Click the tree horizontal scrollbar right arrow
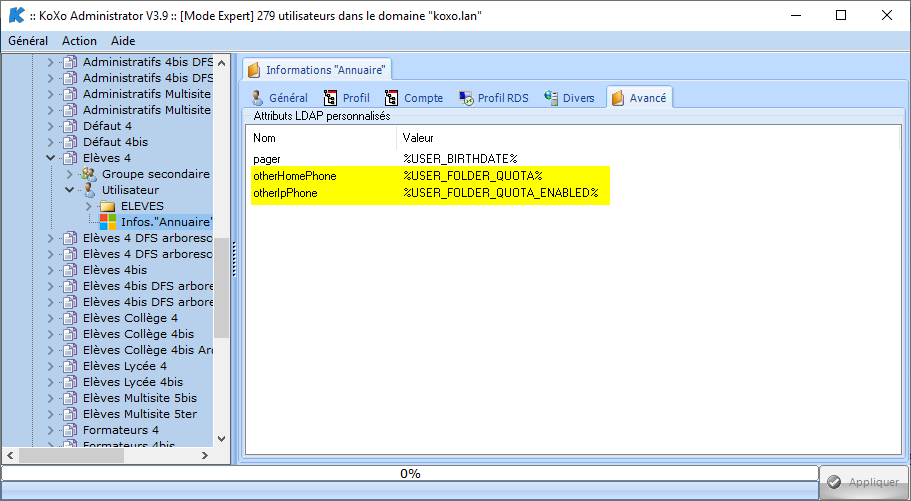The width and height of the screenshot is (911, 501). 205,456
